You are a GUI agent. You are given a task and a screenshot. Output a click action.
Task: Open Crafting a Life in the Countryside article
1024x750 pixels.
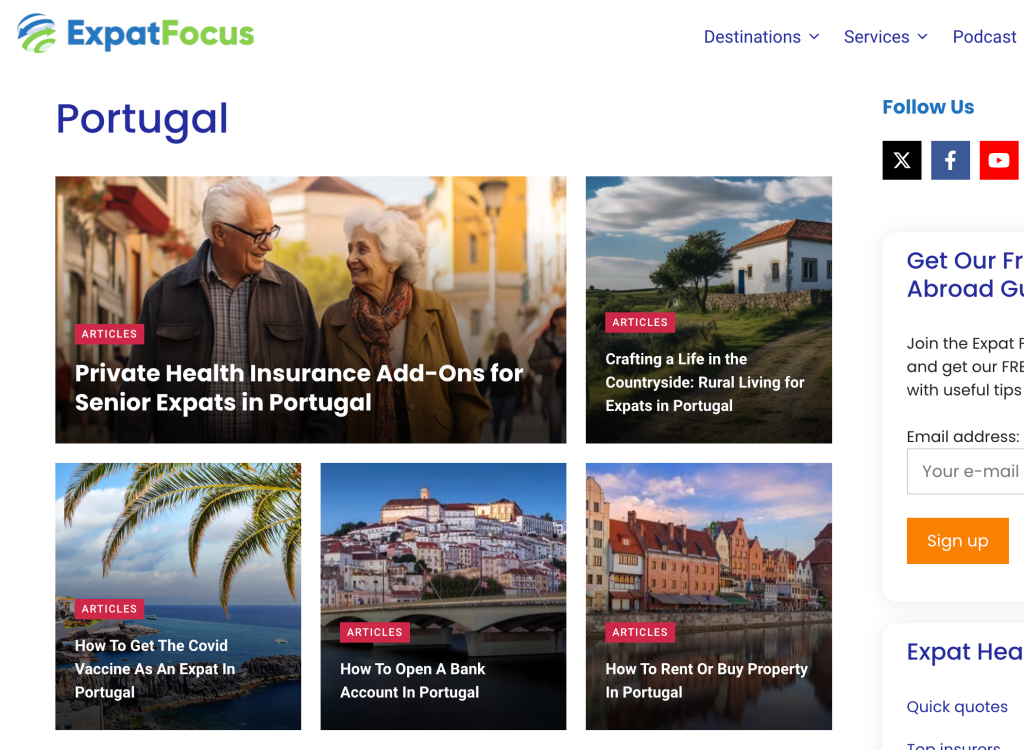[705, 382]
